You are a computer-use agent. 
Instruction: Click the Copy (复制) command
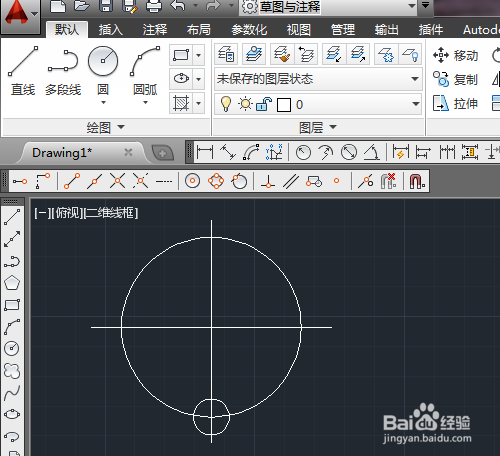(455, 79)
